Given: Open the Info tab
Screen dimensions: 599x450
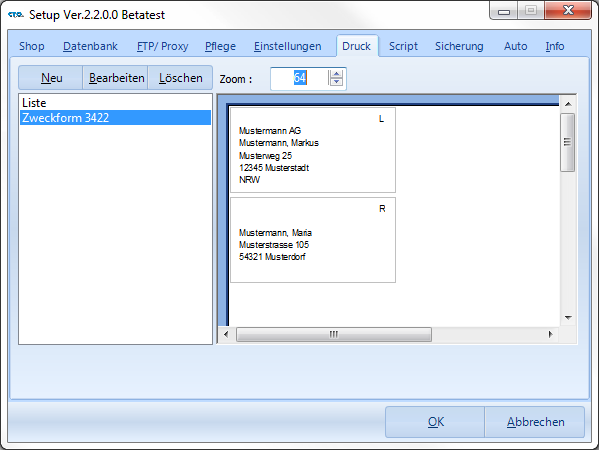Looking at the screenshot, I should click(555, 46).
